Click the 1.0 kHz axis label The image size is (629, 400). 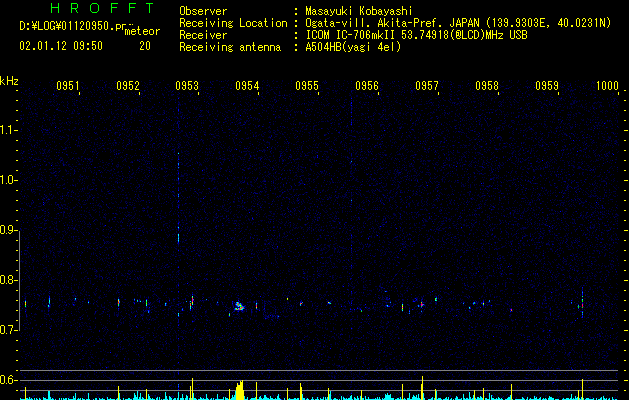coord(7,180)
